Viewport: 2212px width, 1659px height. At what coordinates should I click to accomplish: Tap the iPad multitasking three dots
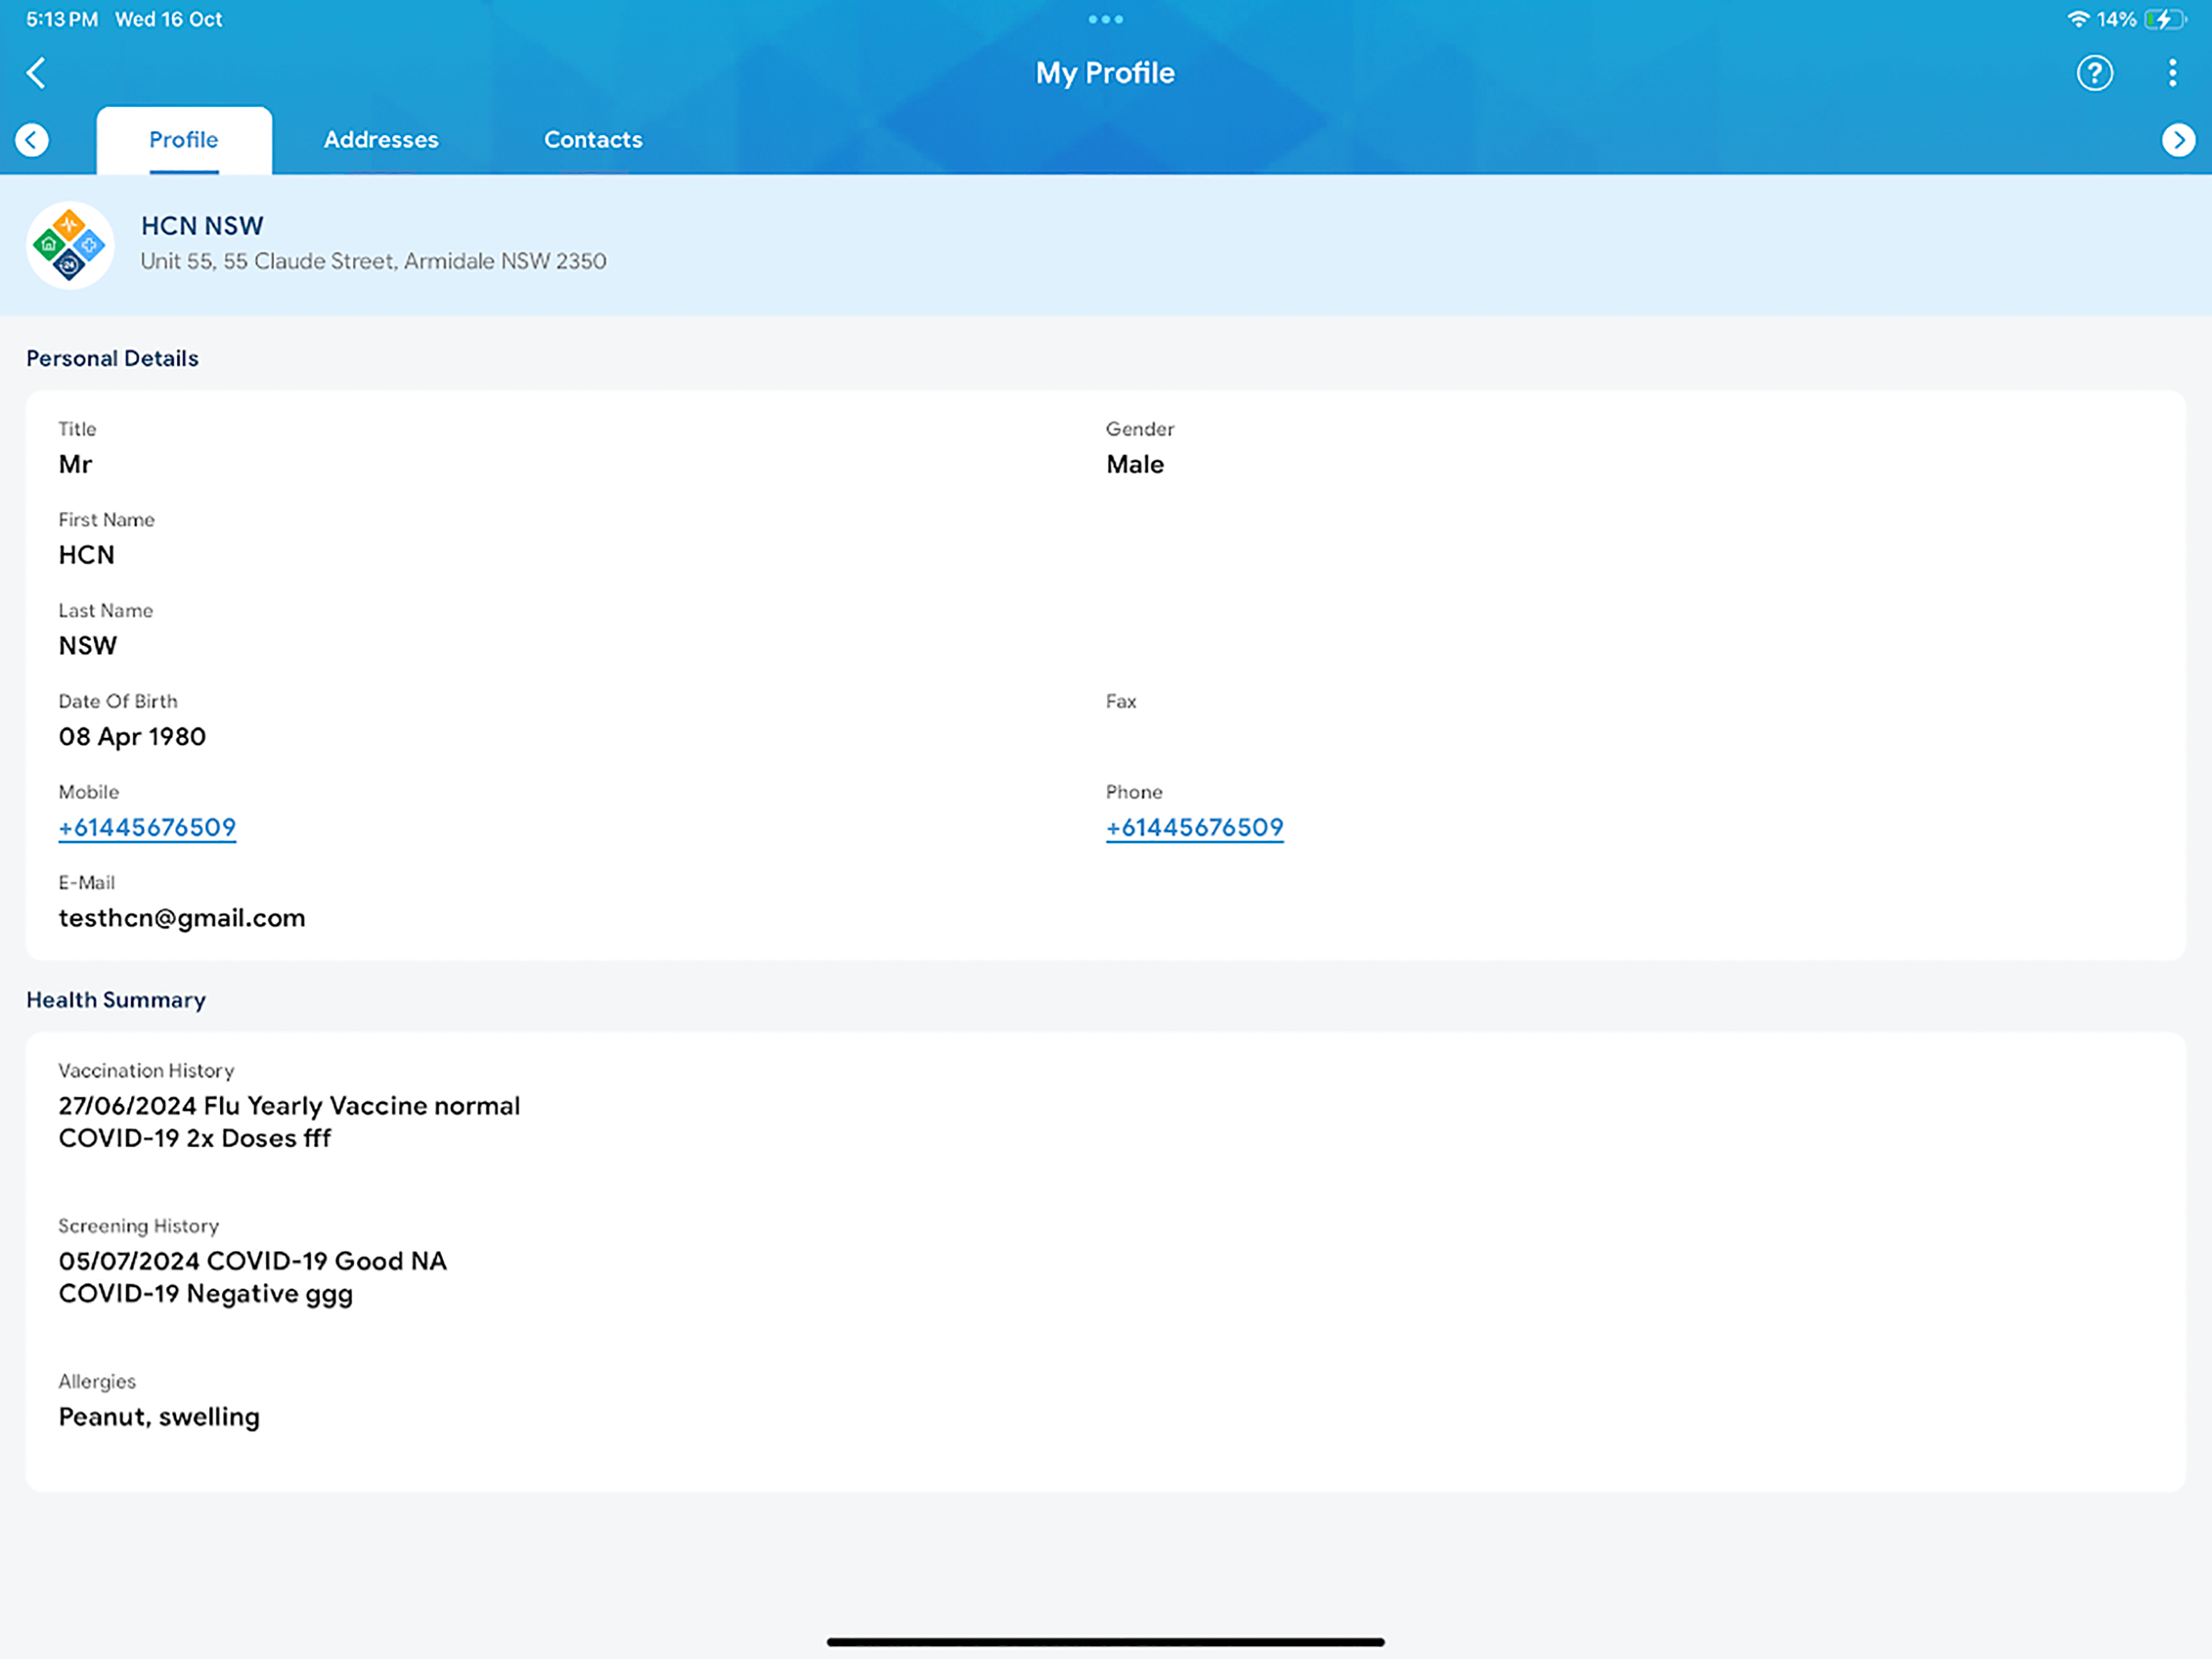point(1105,19)
